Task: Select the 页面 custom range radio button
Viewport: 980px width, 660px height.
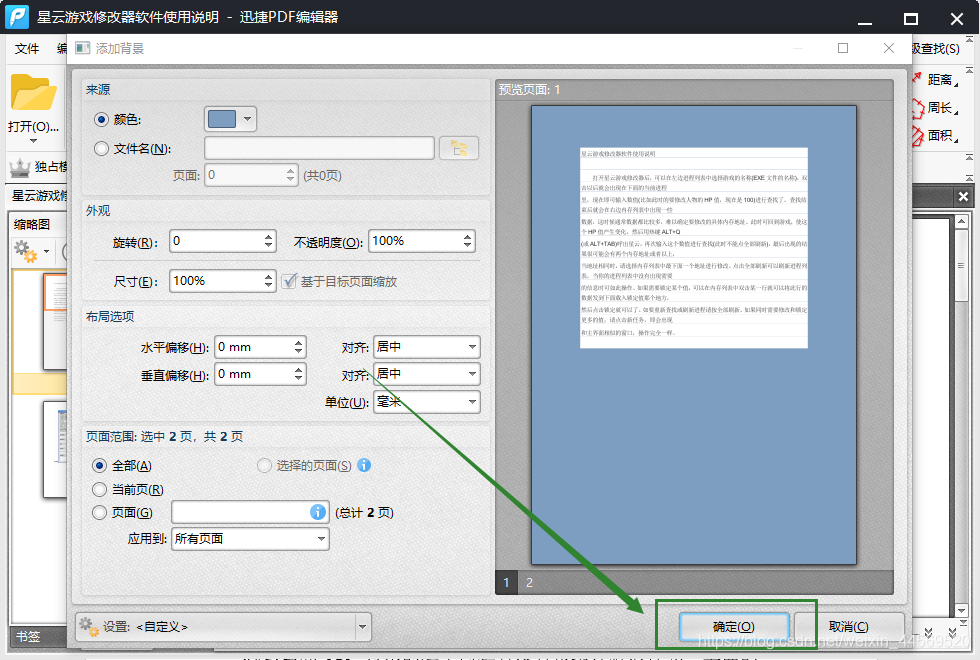Action: click(x=99, y=512)
